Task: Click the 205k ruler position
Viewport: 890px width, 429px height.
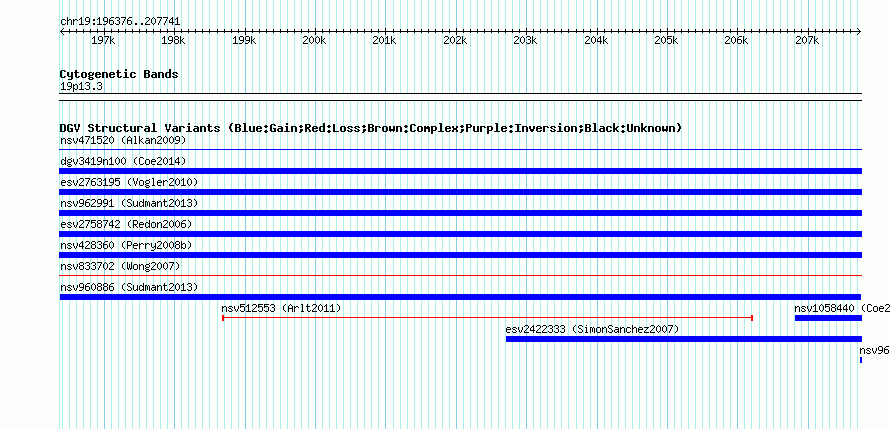Action: (666, 41)
